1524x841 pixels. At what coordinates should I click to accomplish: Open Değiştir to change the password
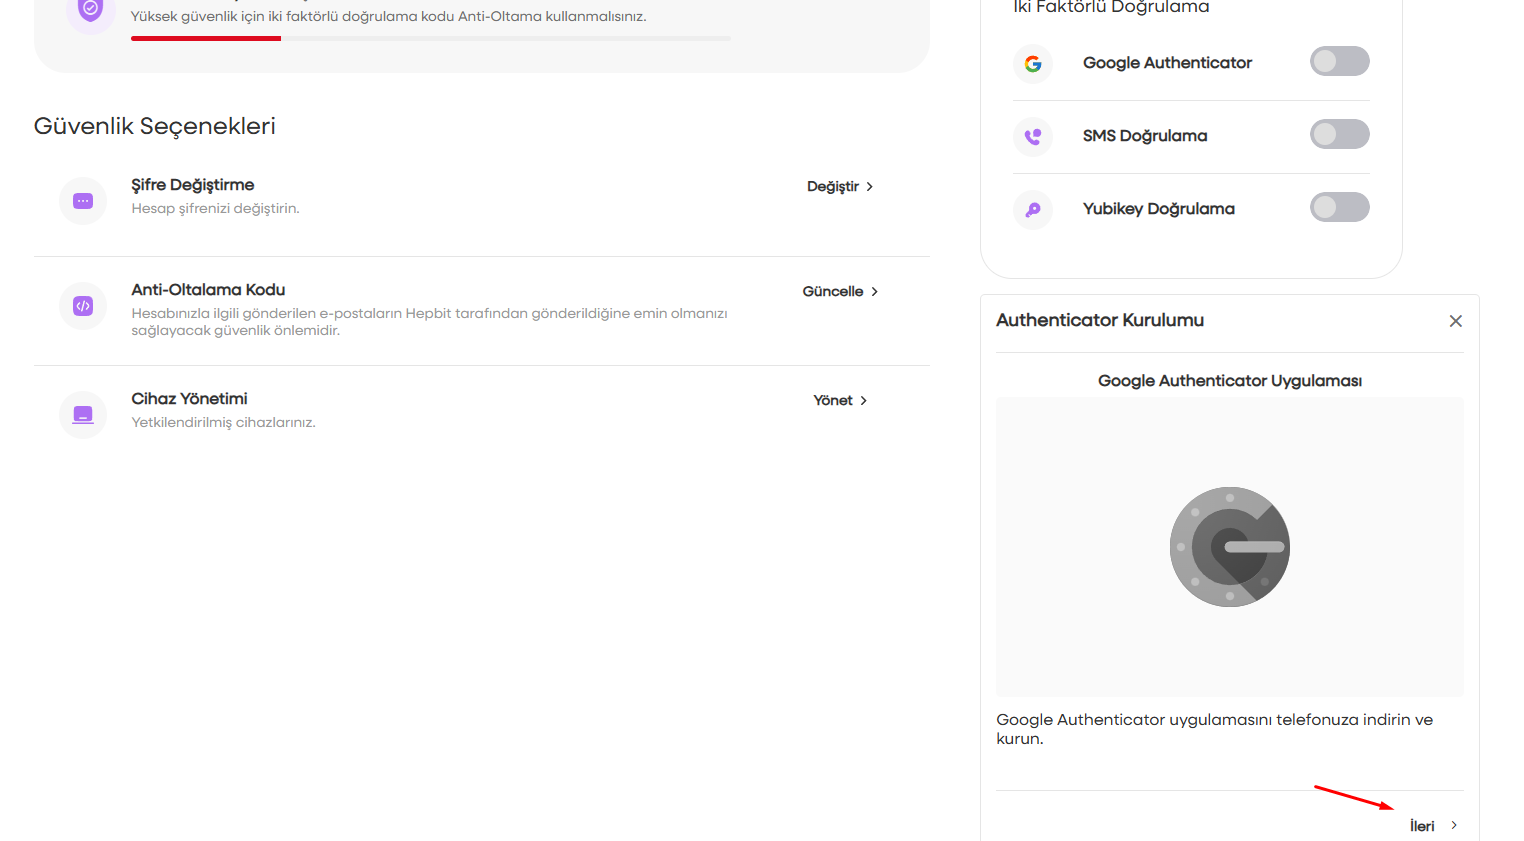tap(840, 187)
